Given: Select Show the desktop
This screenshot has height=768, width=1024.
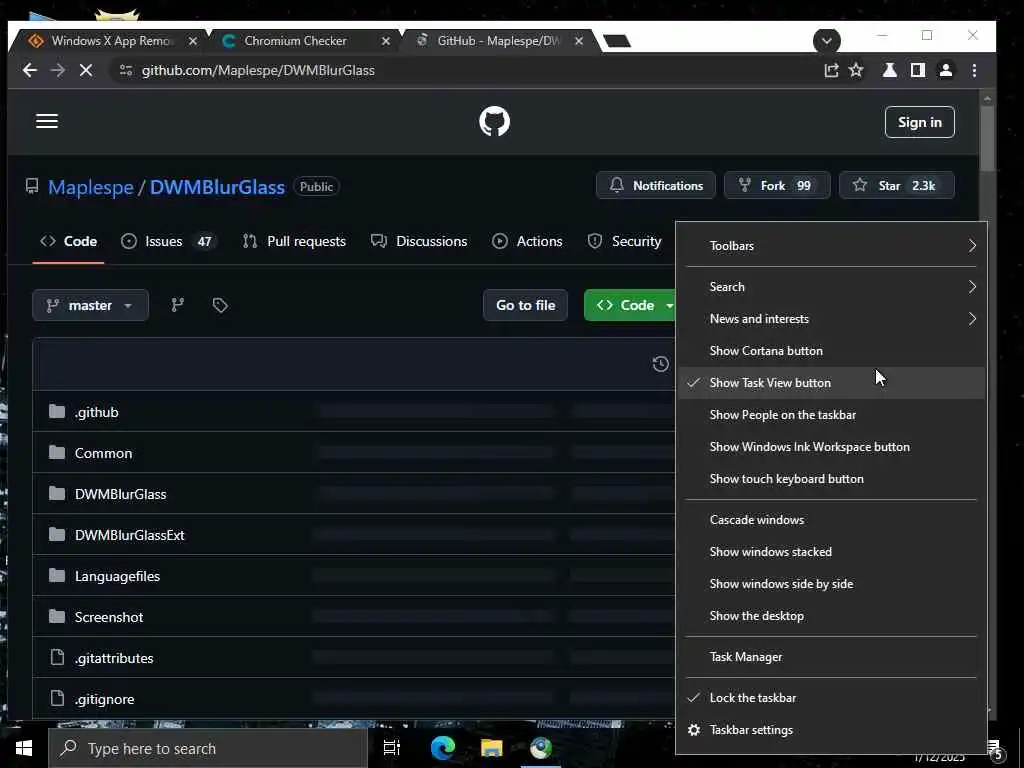Looking at the screenshot, I should pyautogui.click(x=831, y=616).
